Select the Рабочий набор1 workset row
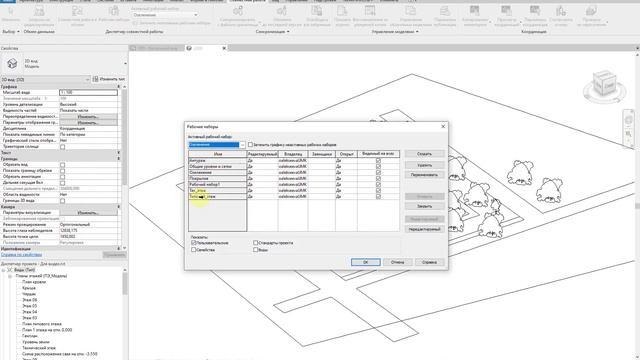 (x=294, y=184)
